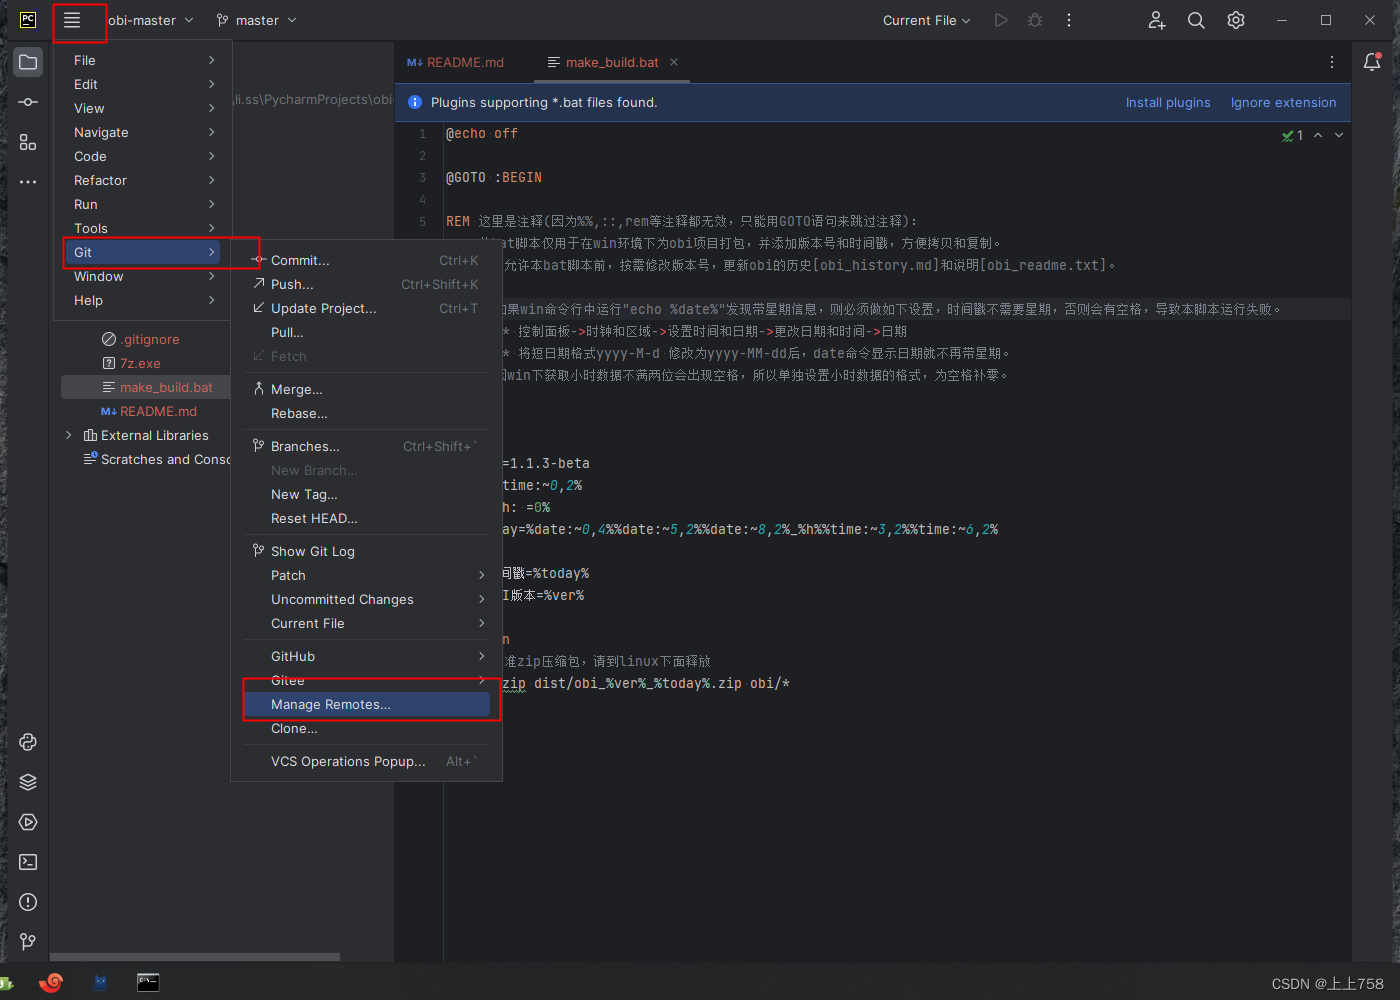Open the Project tool window folder icon
This screenshot has width=1400, height=1000.
27,61
